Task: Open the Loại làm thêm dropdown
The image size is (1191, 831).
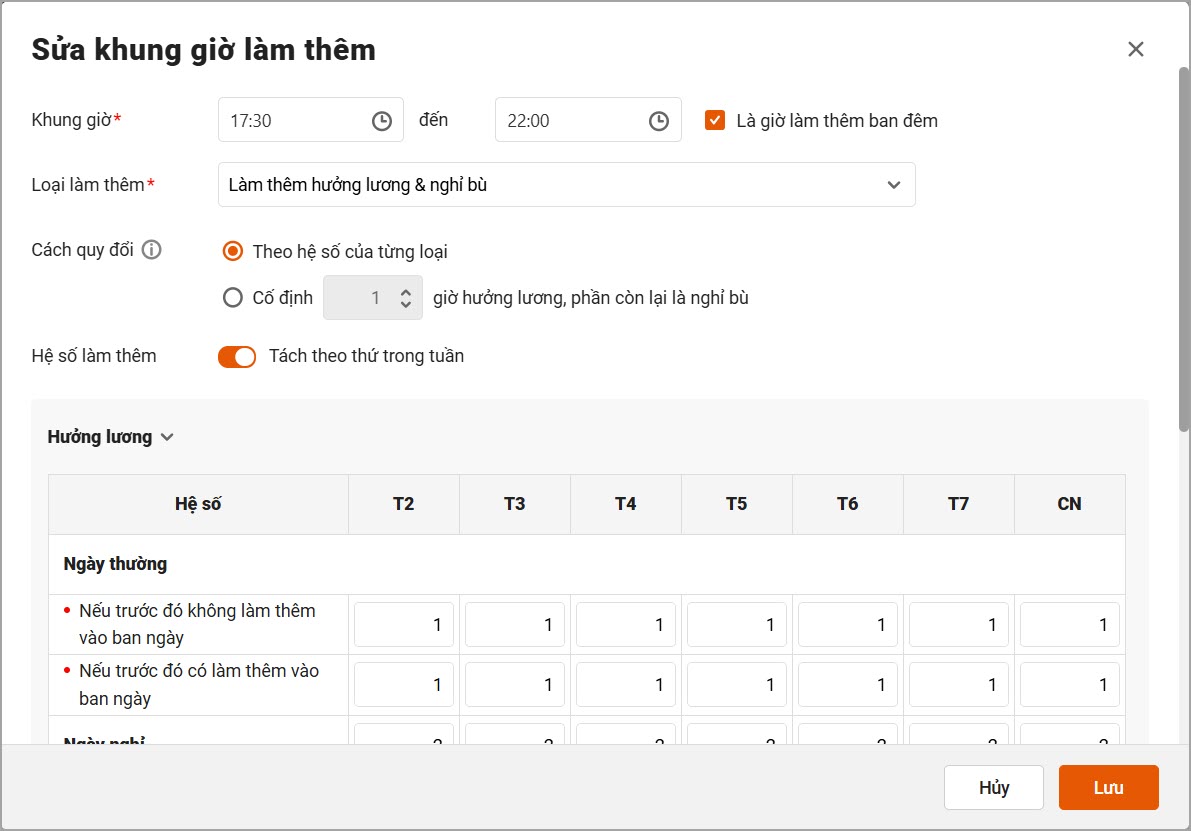Action: [x=567, y=185]
